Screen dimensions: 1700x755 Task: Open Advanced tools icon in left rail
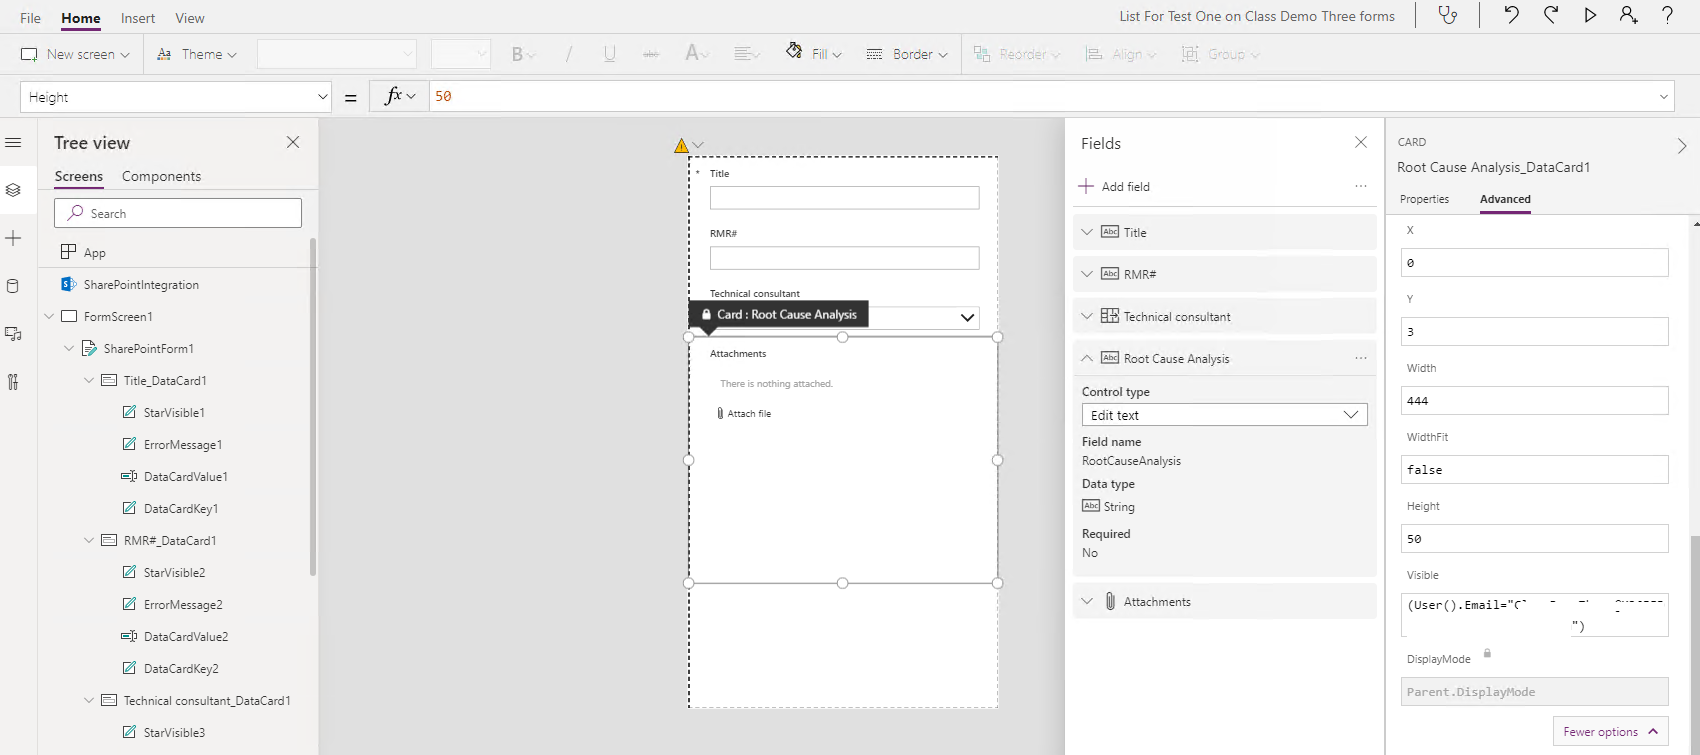tap(13, 382)
